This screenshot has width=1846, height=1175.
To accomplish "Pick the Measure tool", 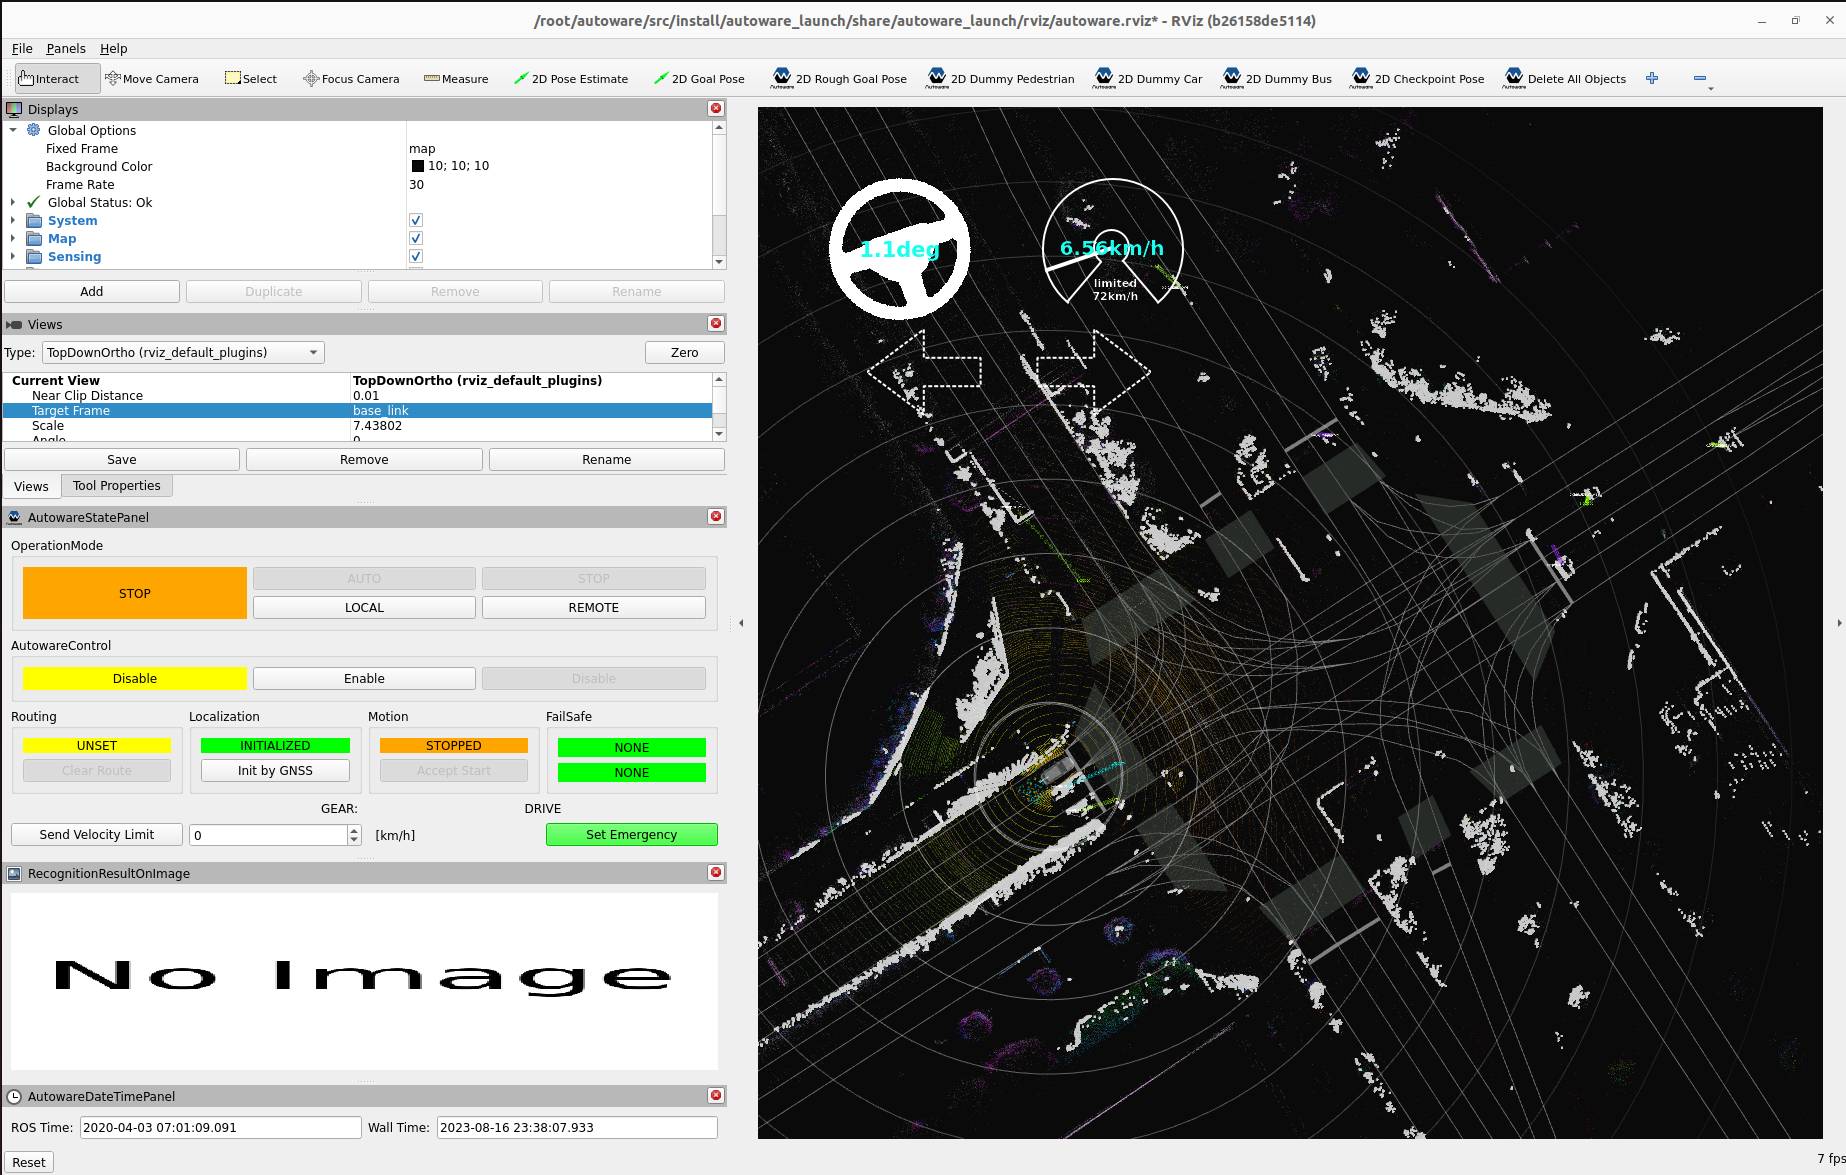I will click(x=456, y=79).
